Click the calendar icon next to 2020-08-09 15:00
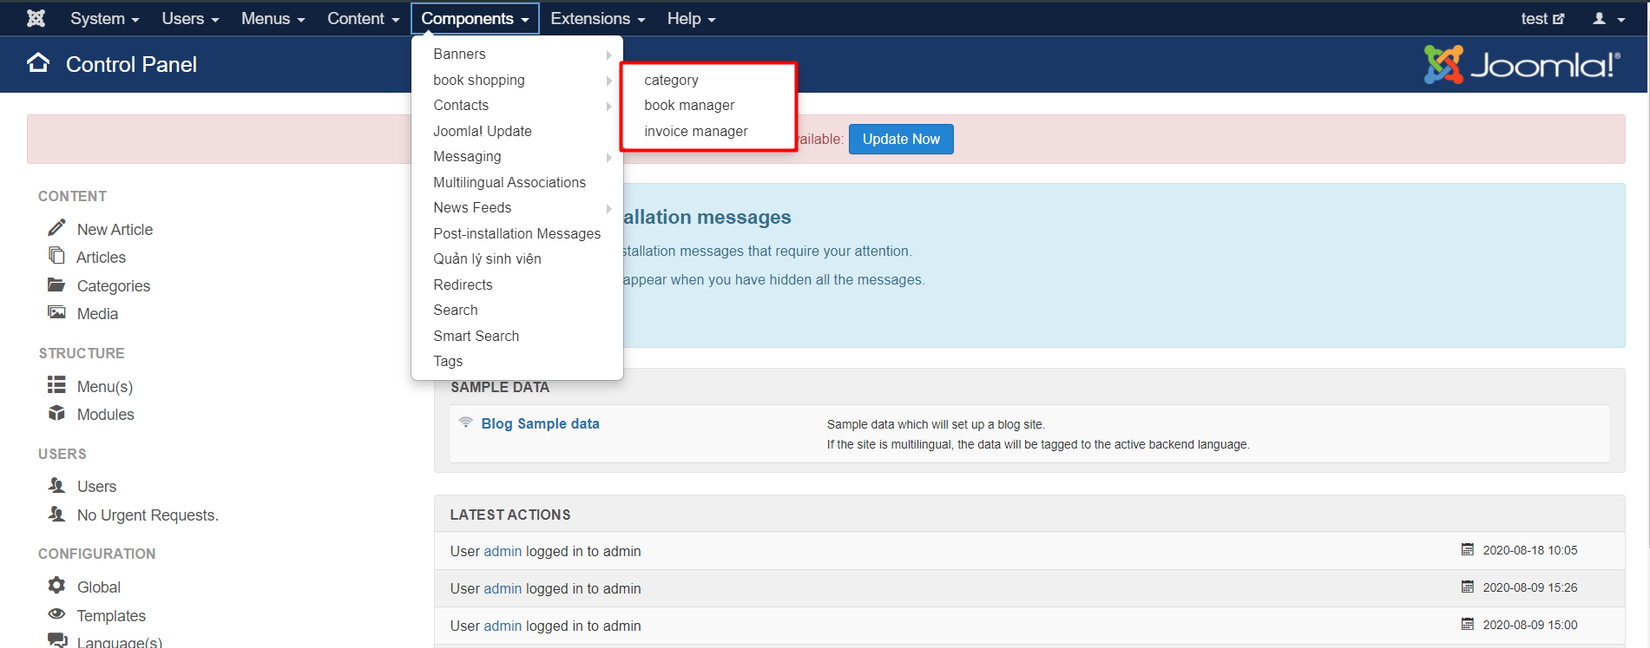Viewport: 1650px width, 648px height. [1467, 624]
